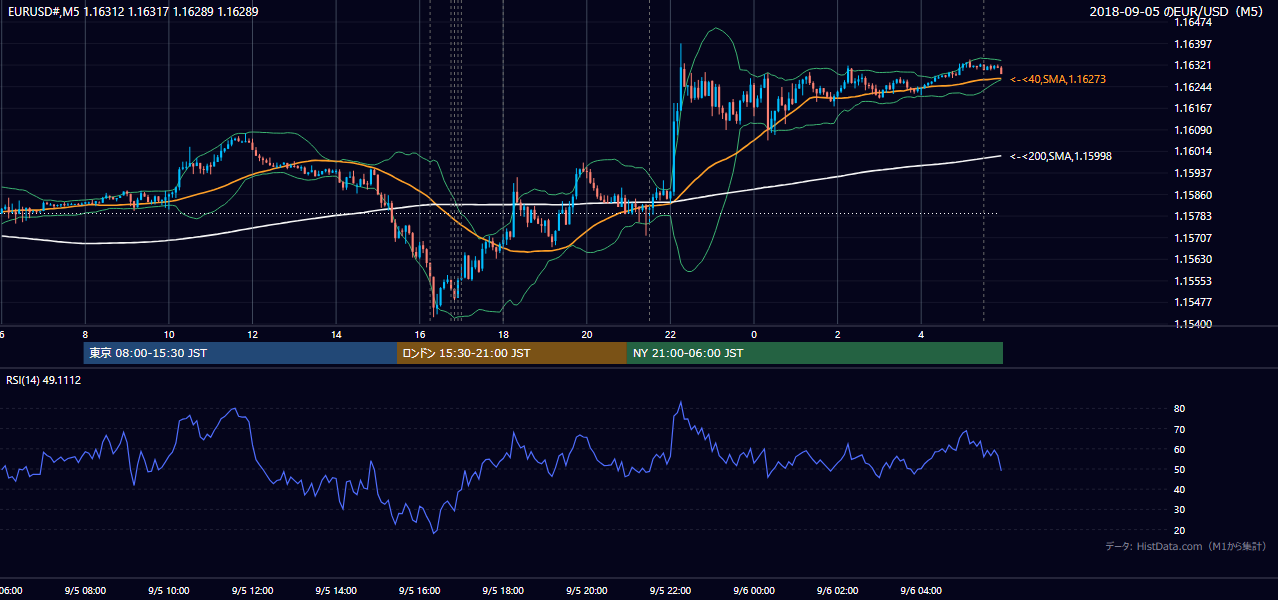Select the ロンドン 15:30-21:00 JST session bar
Viewport: 1278px width, 600px height.
[x=512, y=353]
